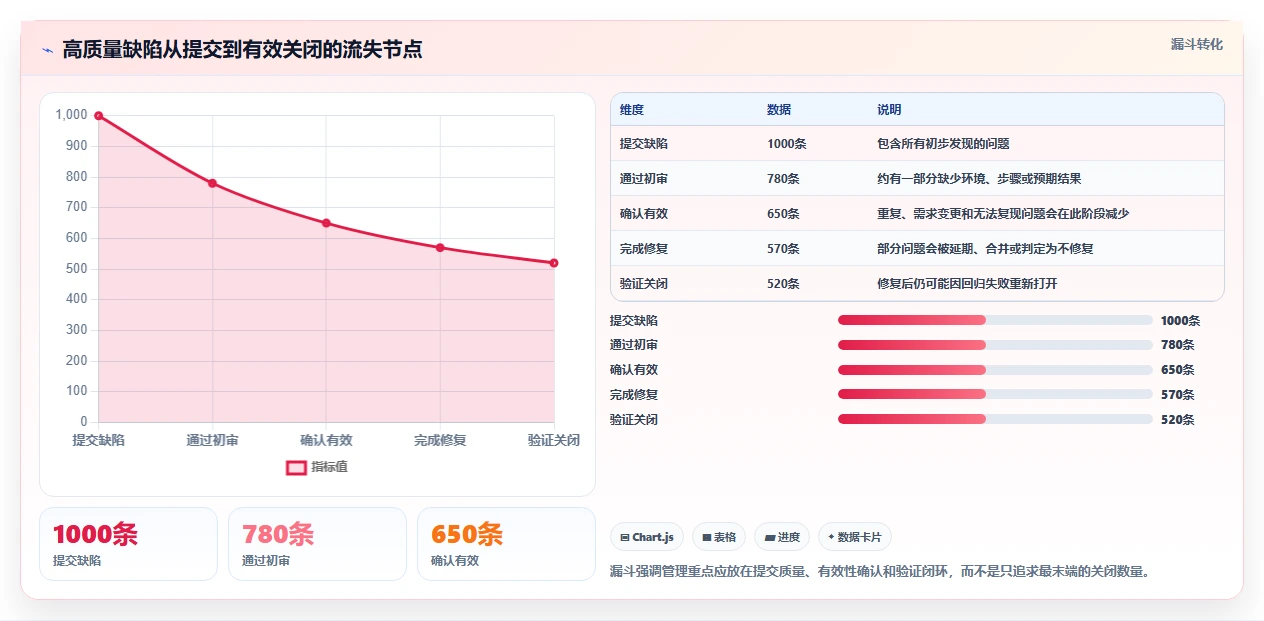Click the 完成修复 label on the chart x-axis
Viewport: 1264px width, 621px height.
click(440, 440)
